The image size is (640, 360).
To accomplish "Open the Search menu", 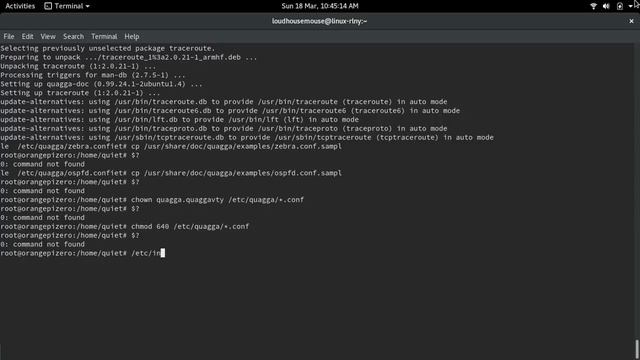I will coord(73,36).
